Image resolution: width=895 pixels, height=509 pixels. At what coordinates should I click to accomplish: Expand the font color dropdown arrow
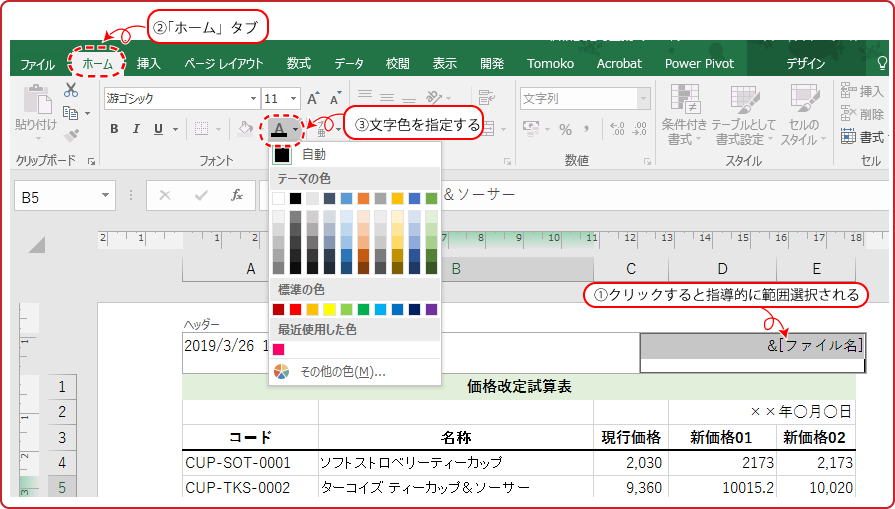(295, 130)
